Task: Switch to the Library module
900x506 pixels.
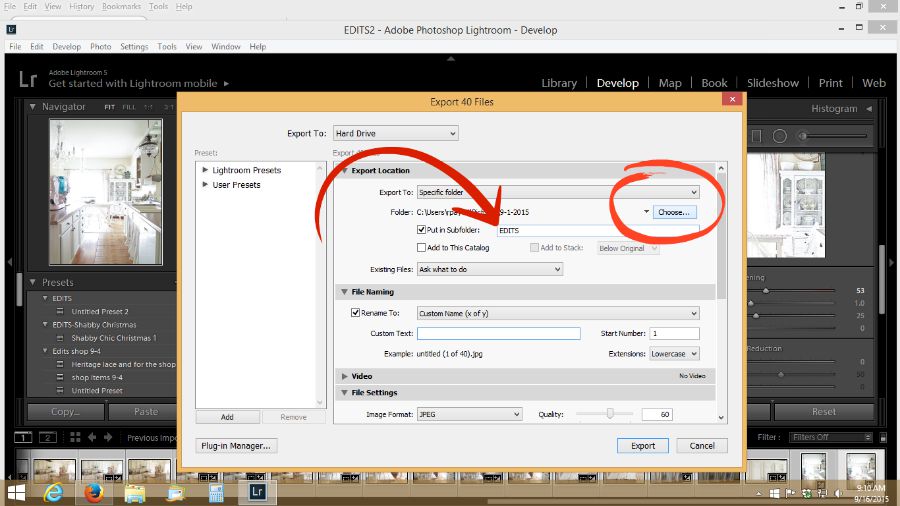Action: [x=559, y=83]
